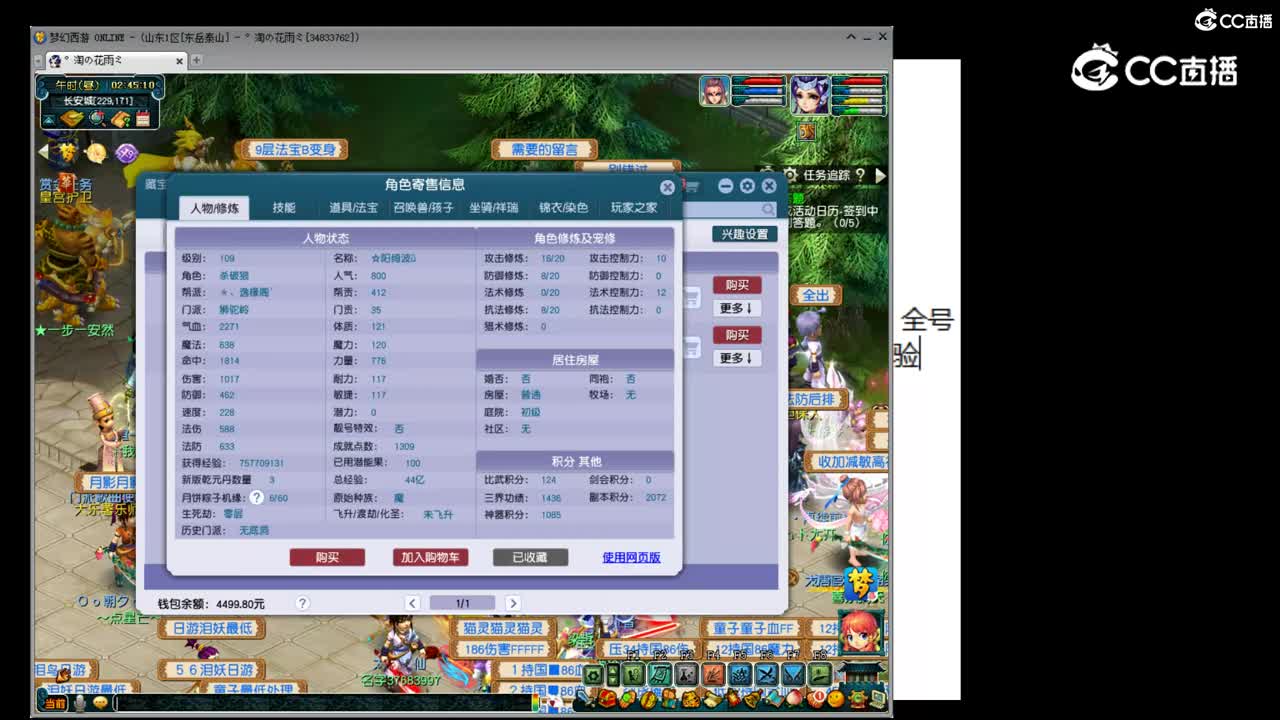Click the chat channel 当前 button
This screenshot has width=1280, height=720.
point(53,703)
